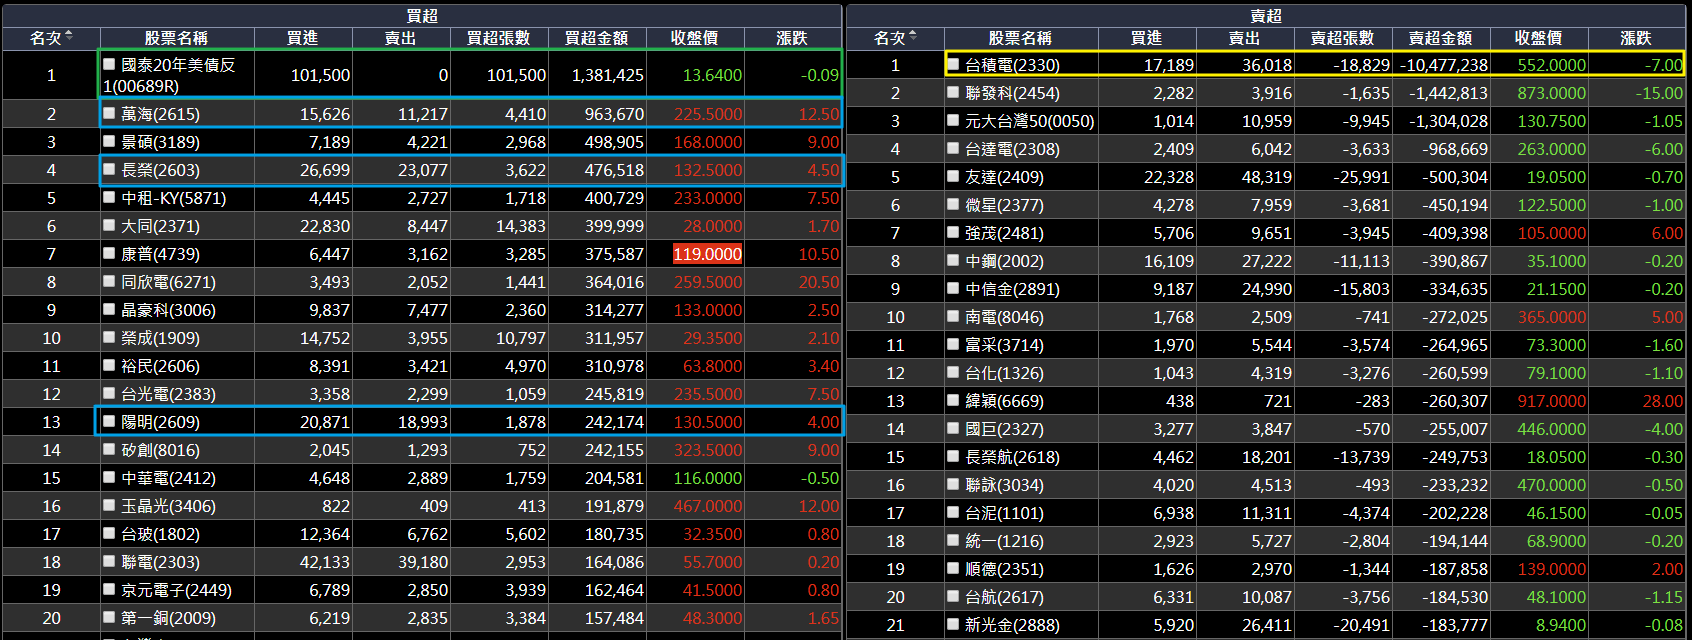Click the 買超張數 column header
This screenshot has height=640, width=1692.
coord(498,38)
